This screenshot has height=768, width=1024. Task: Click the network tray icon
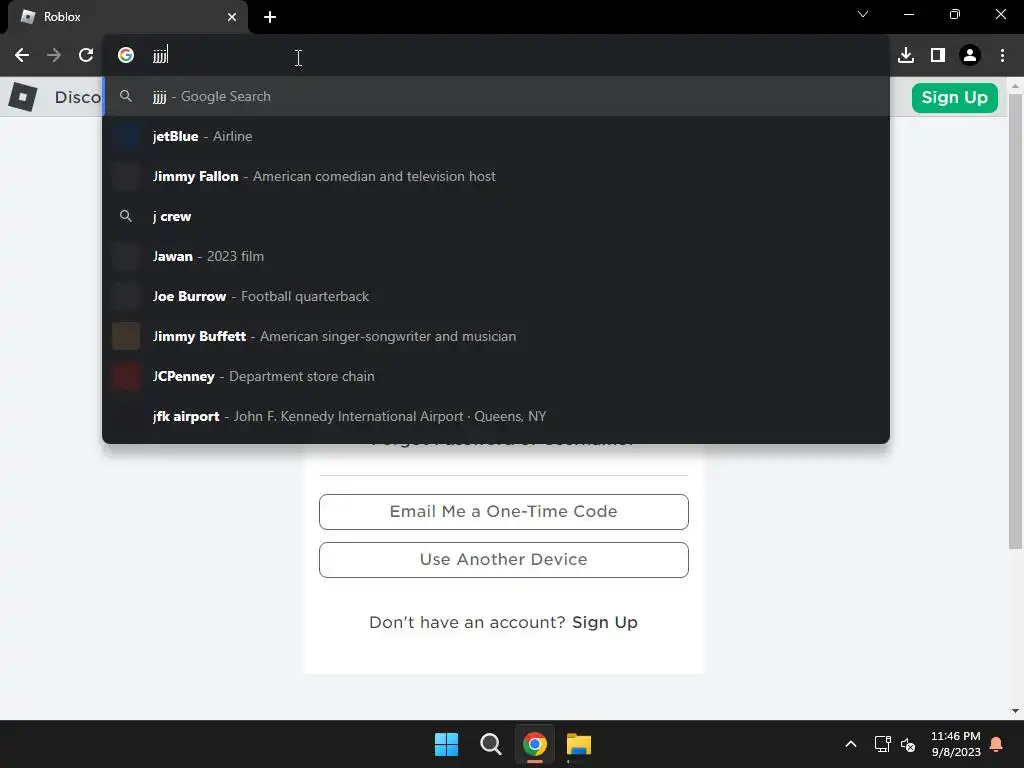click(x=882, y=744)
